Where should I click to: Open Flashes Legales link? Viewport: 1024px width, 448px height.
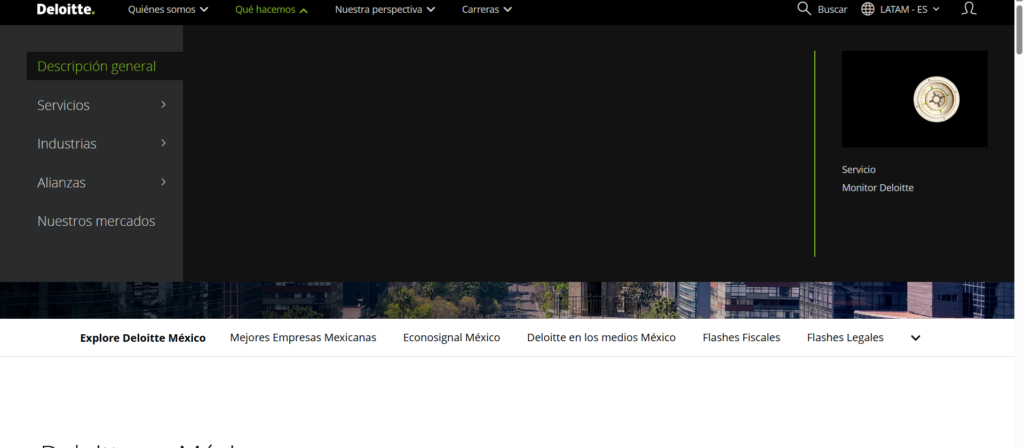coord(845,338)
